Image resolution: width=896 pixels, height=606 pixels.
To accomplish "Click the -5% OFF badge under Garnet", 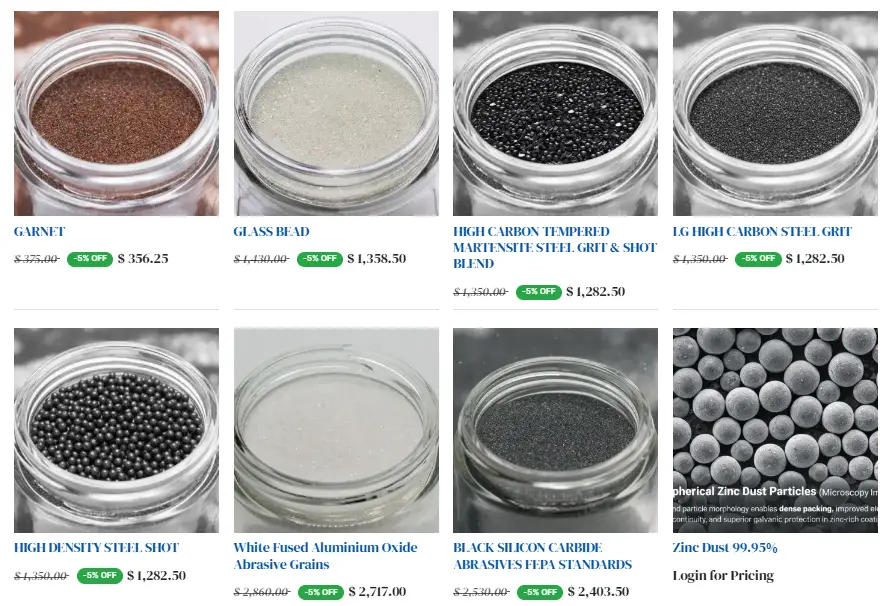I will [x=90, y=258].
